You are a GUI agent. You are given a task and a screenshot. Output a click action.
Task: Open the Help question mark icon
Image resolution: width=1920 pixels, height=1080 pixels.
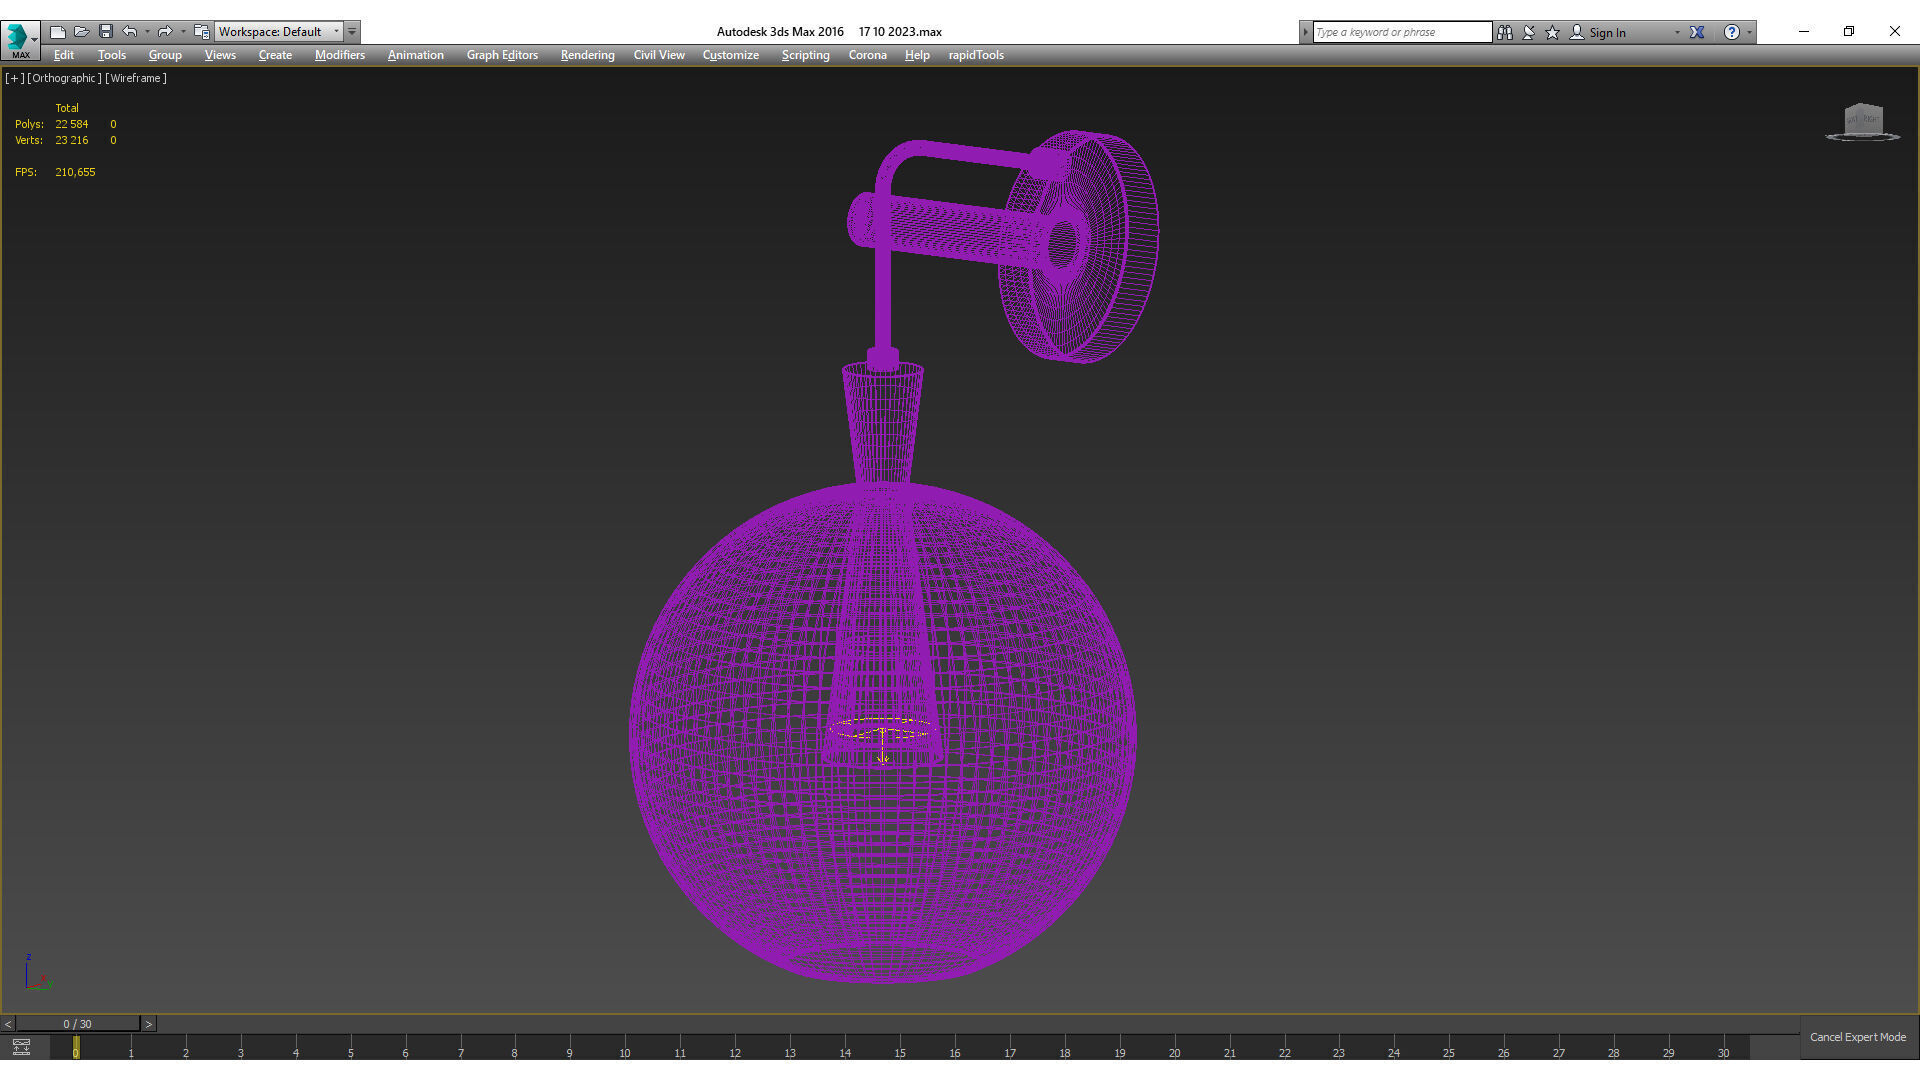(x=1732, y=32)
